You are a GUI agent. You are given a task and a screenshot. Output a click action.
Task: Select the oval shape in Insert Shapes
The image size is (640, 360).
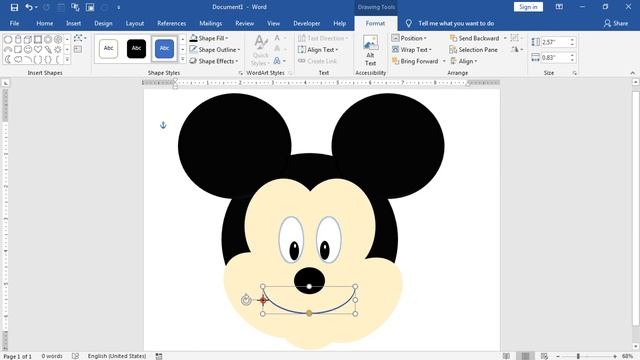tap(8, 40)
